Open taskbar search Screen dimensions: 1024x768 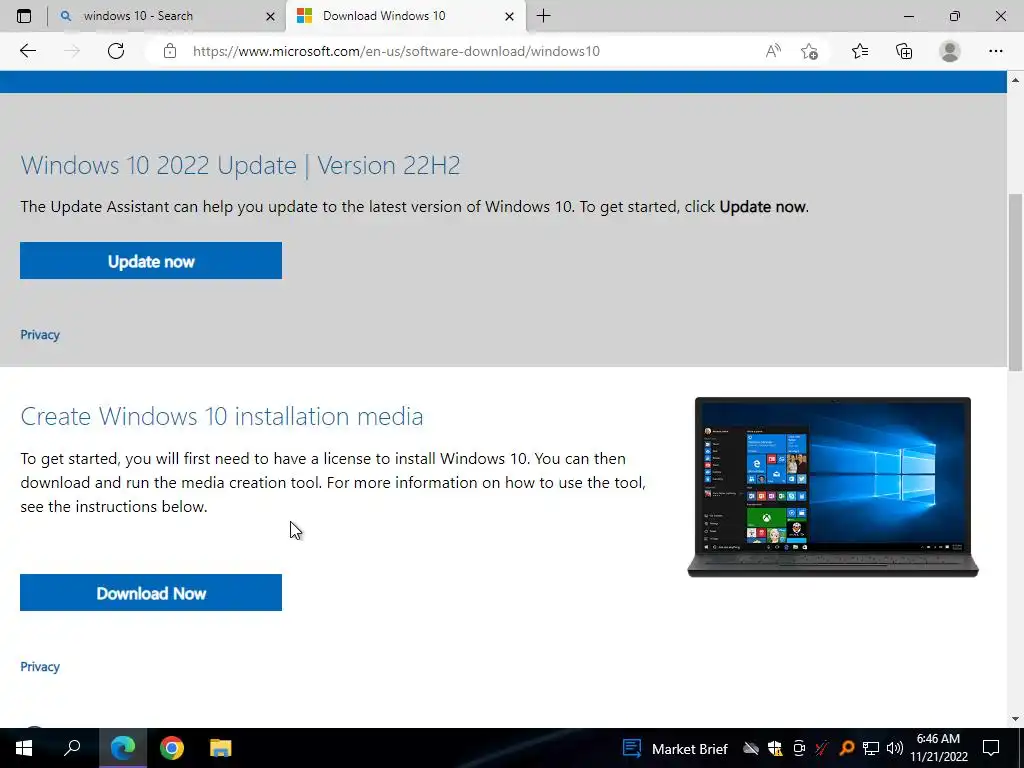(x=72, y=748)
